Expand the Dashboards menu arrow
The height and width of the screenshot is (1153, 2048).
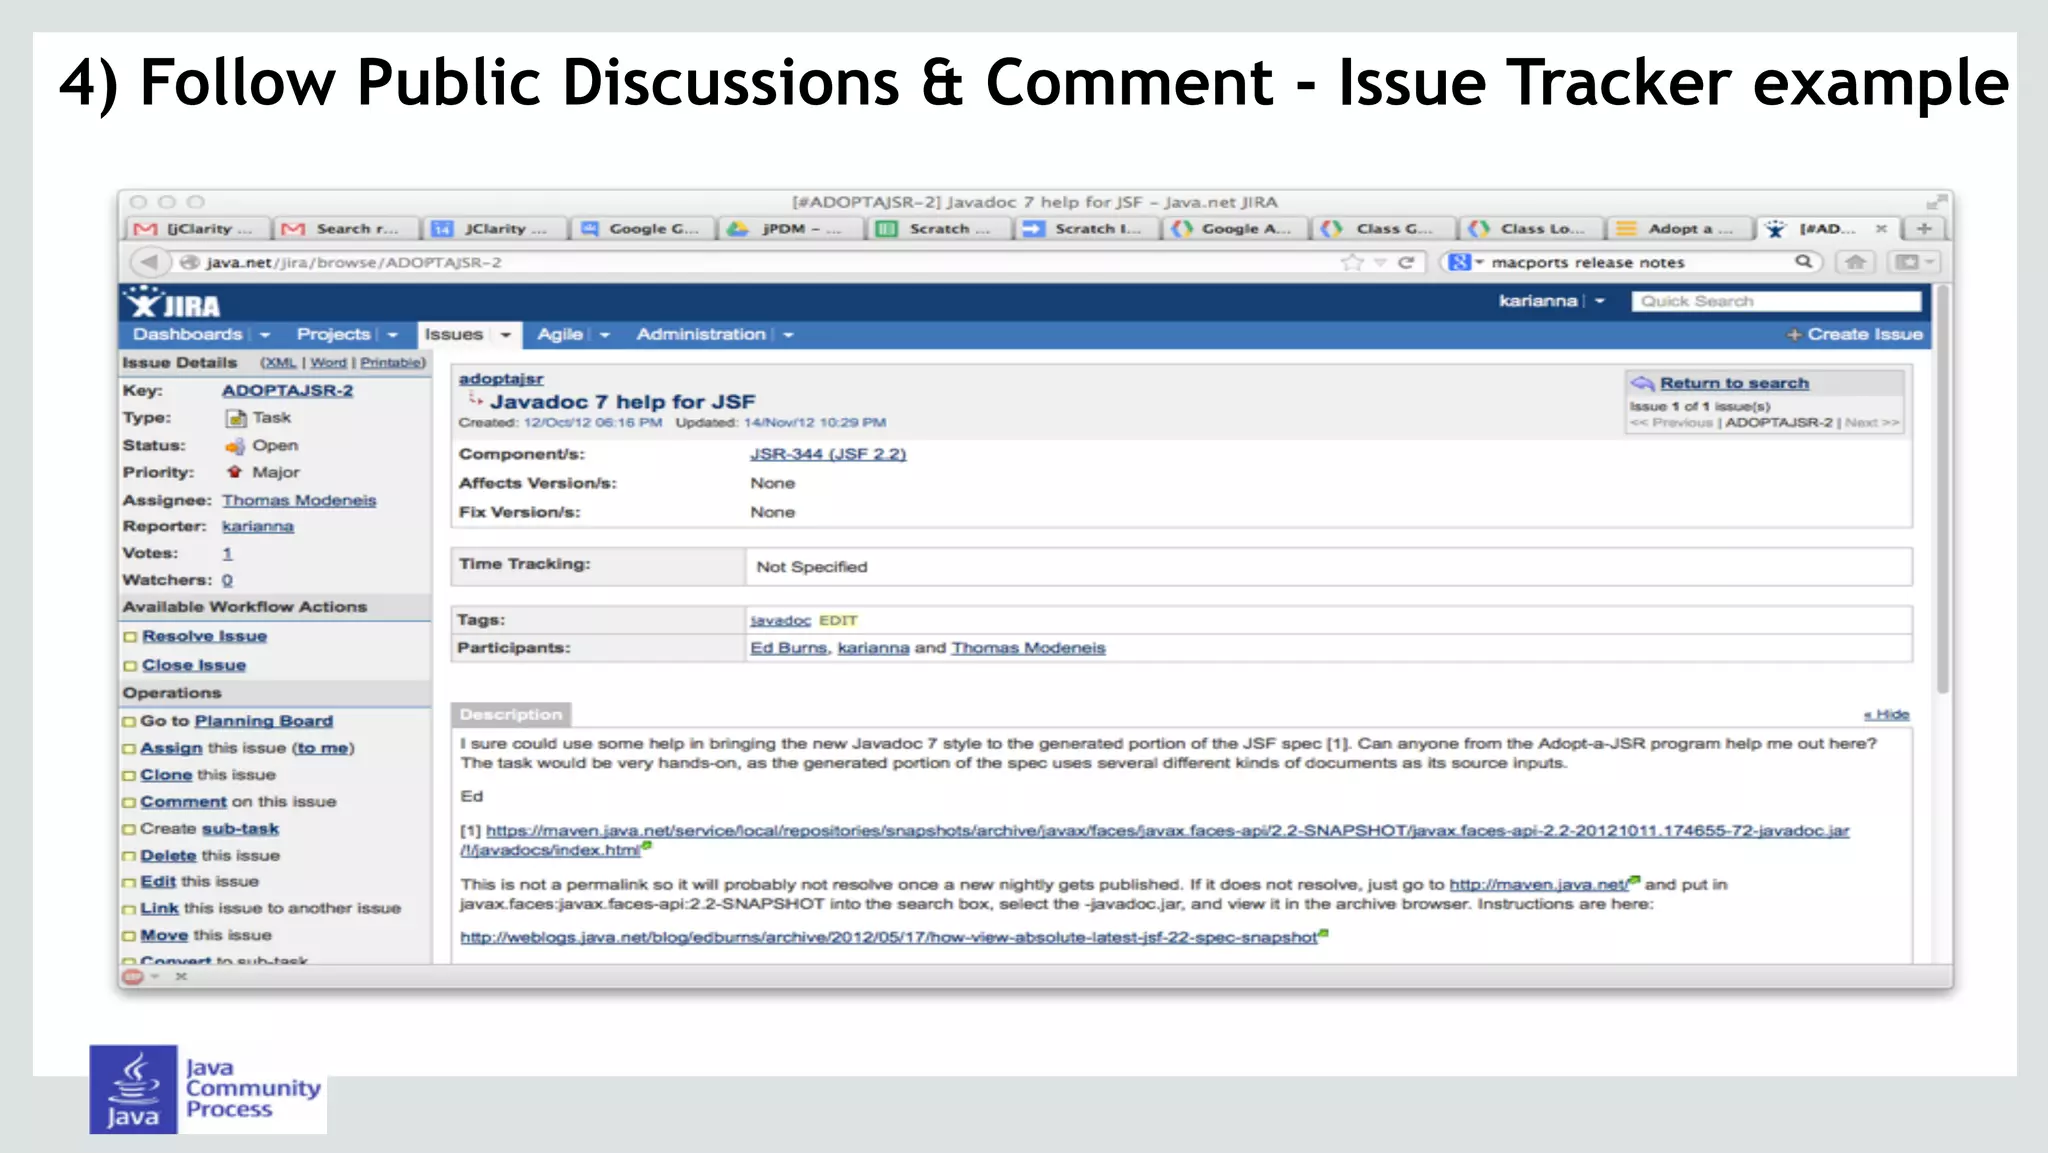click(265, 335)
